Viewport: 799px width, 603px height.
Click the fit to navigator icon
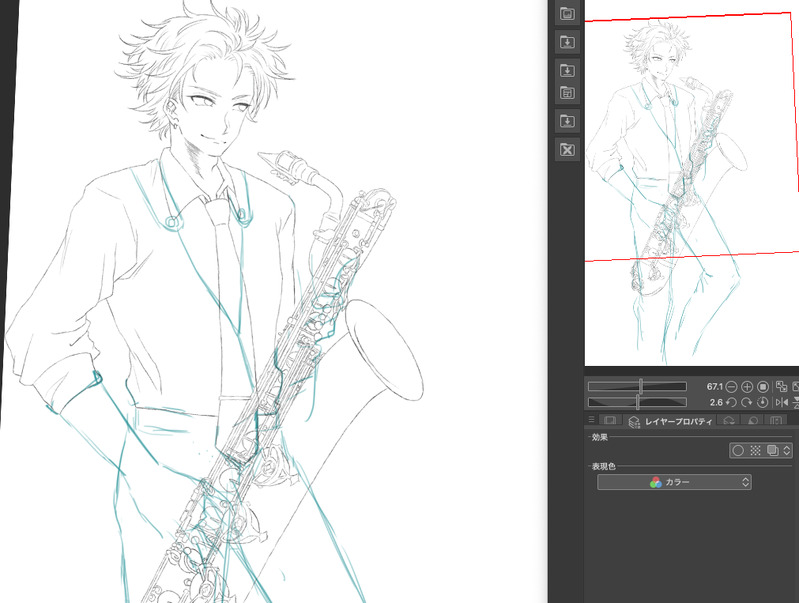coord(781,387)
